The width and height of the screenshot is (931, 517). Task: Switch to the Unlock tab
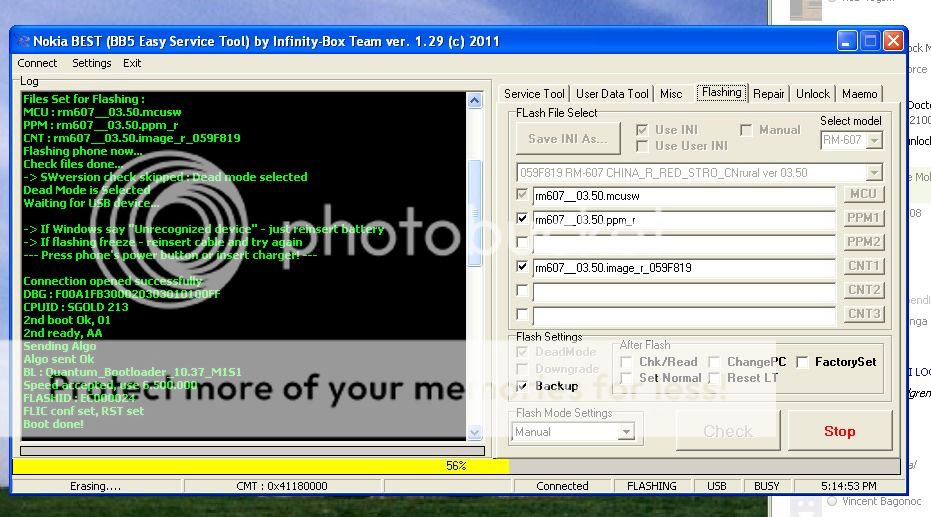point(812,94)
